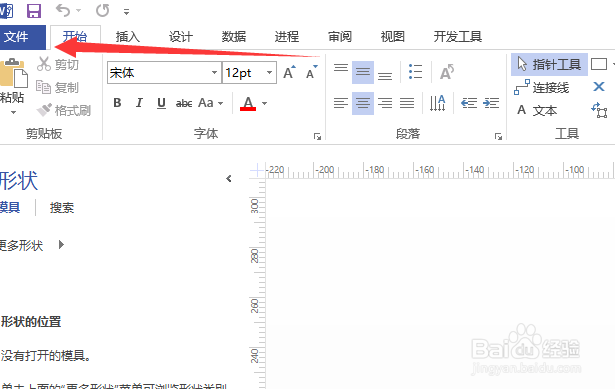615x389 pixels.
Task: Collapse the 形状 (Shapes) pane arrow
Action: (229, 179)
